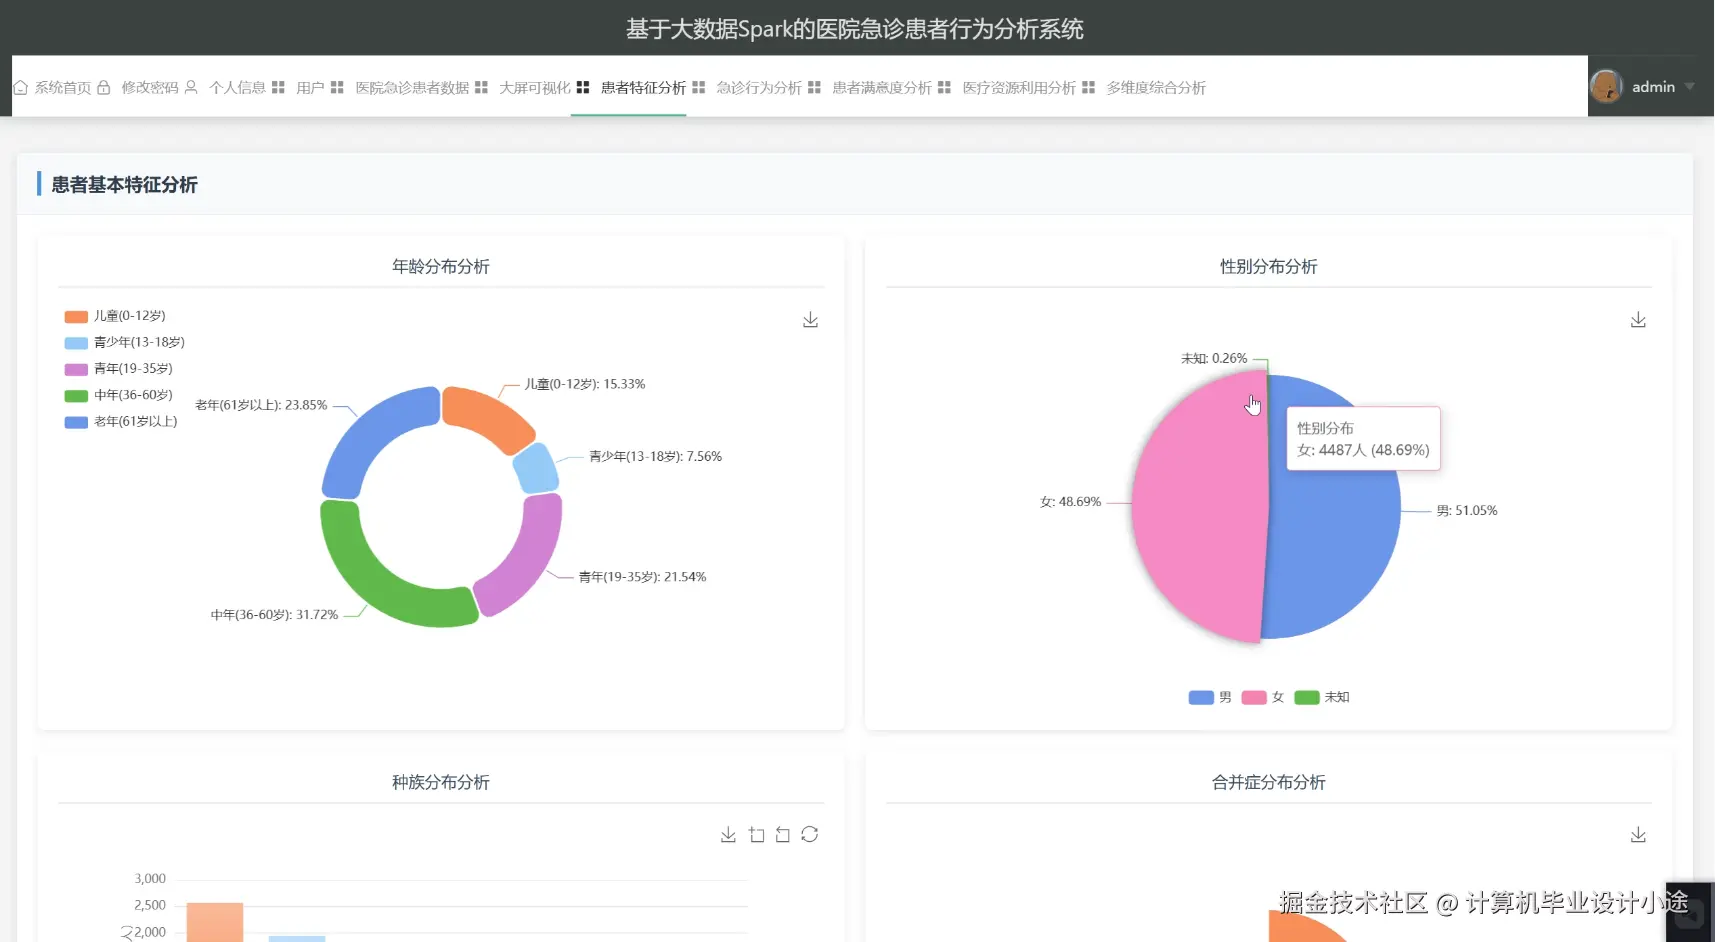Open the 多维度综合分析 menu item

[x=1155, y=87]
